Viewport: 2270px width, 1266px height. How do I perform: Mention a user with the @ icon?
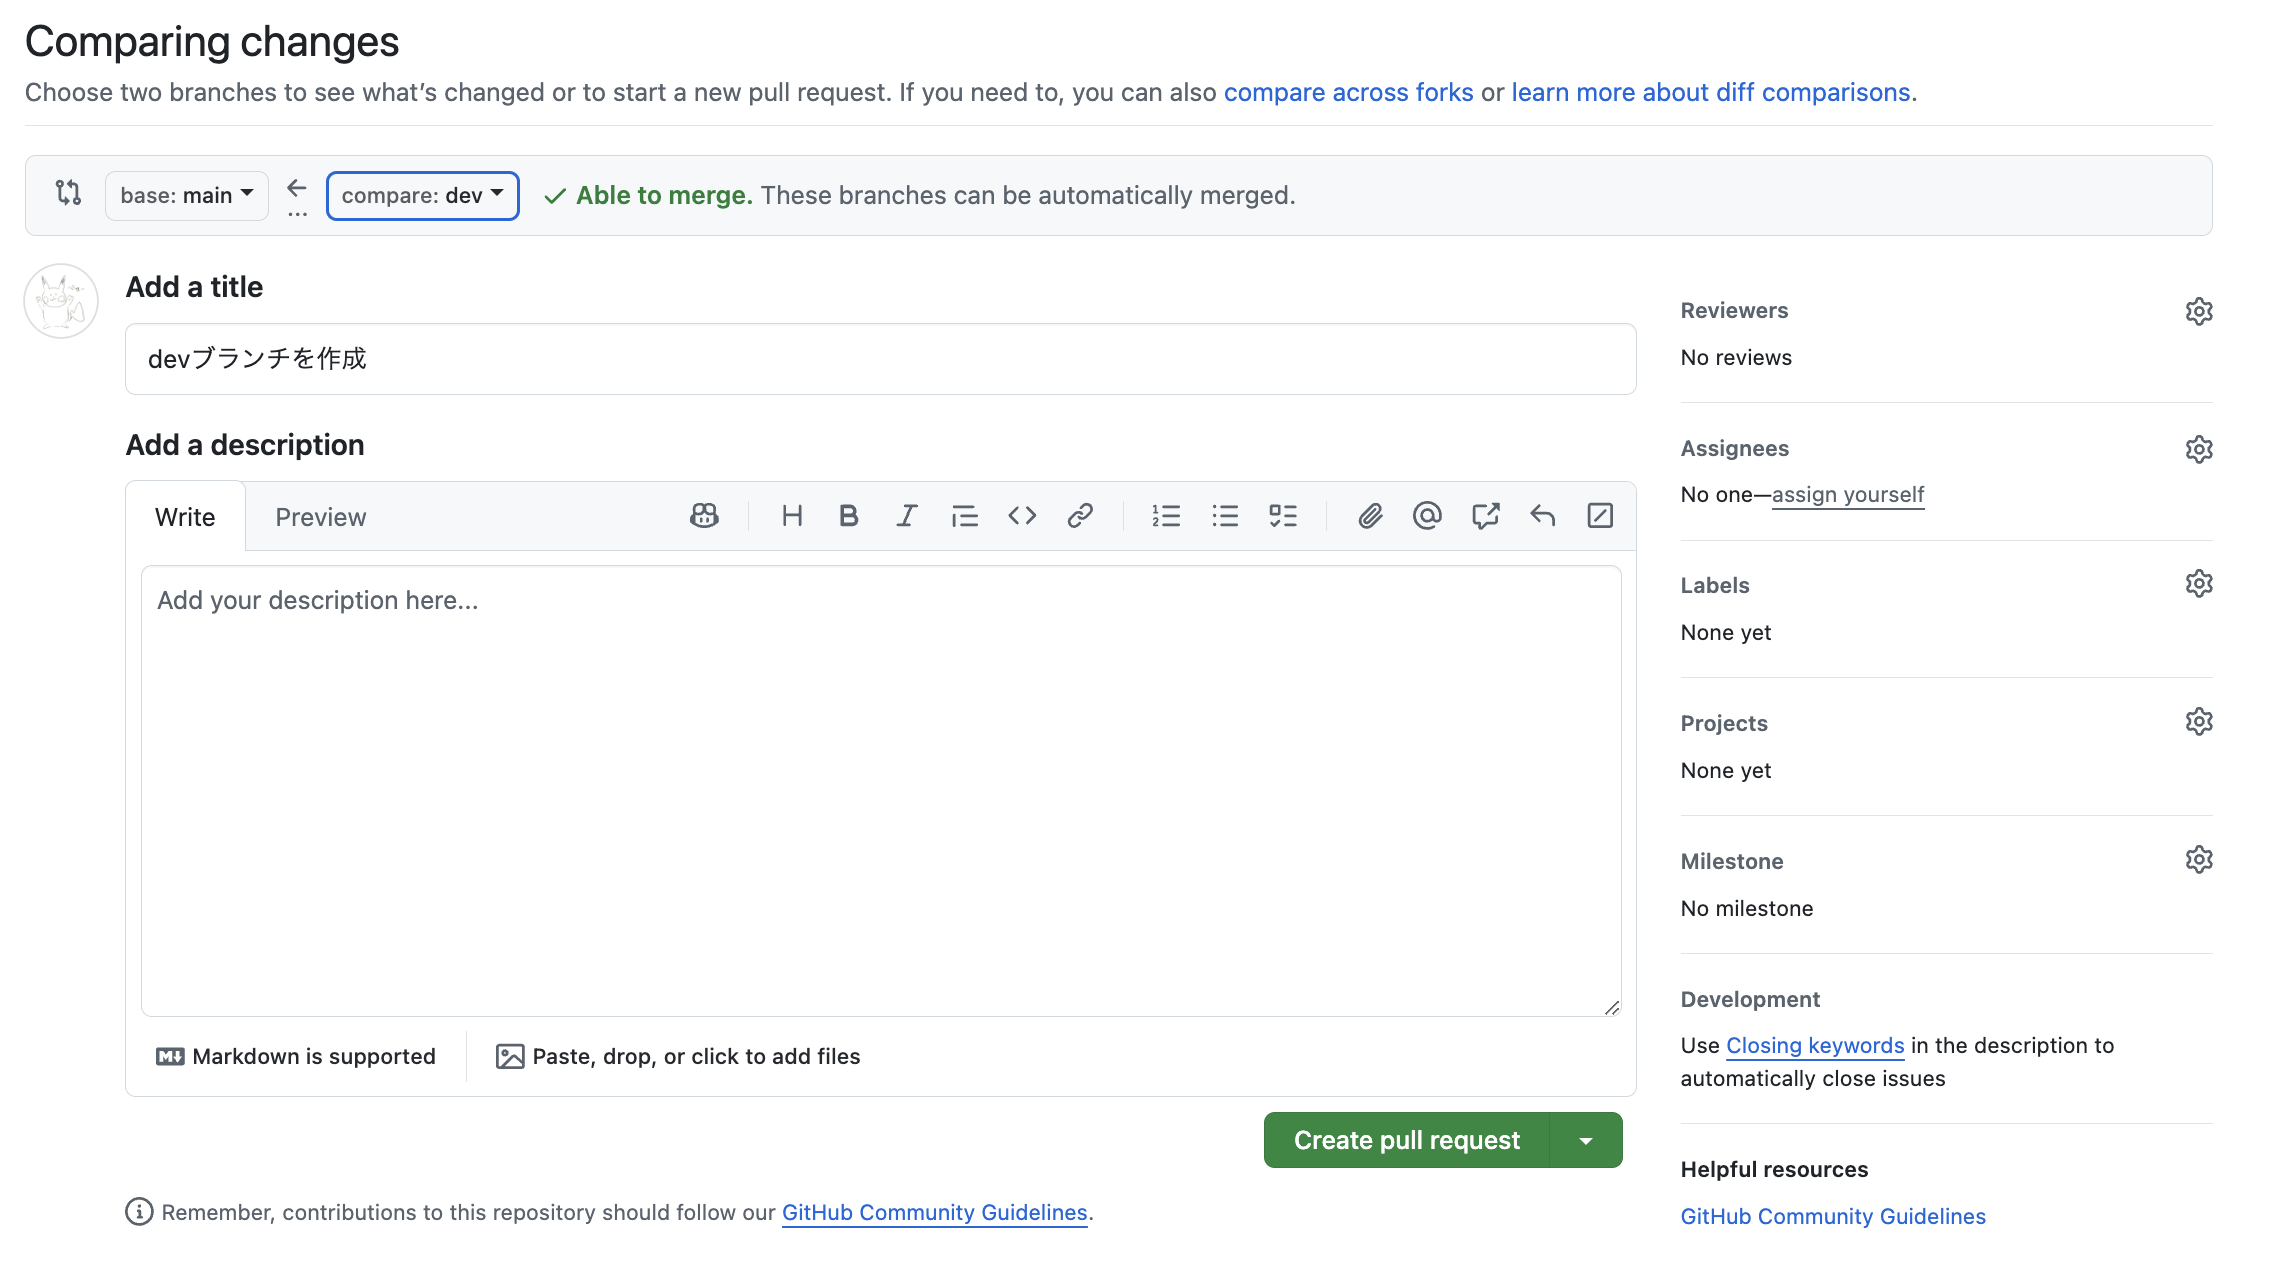pos(1427,516)
